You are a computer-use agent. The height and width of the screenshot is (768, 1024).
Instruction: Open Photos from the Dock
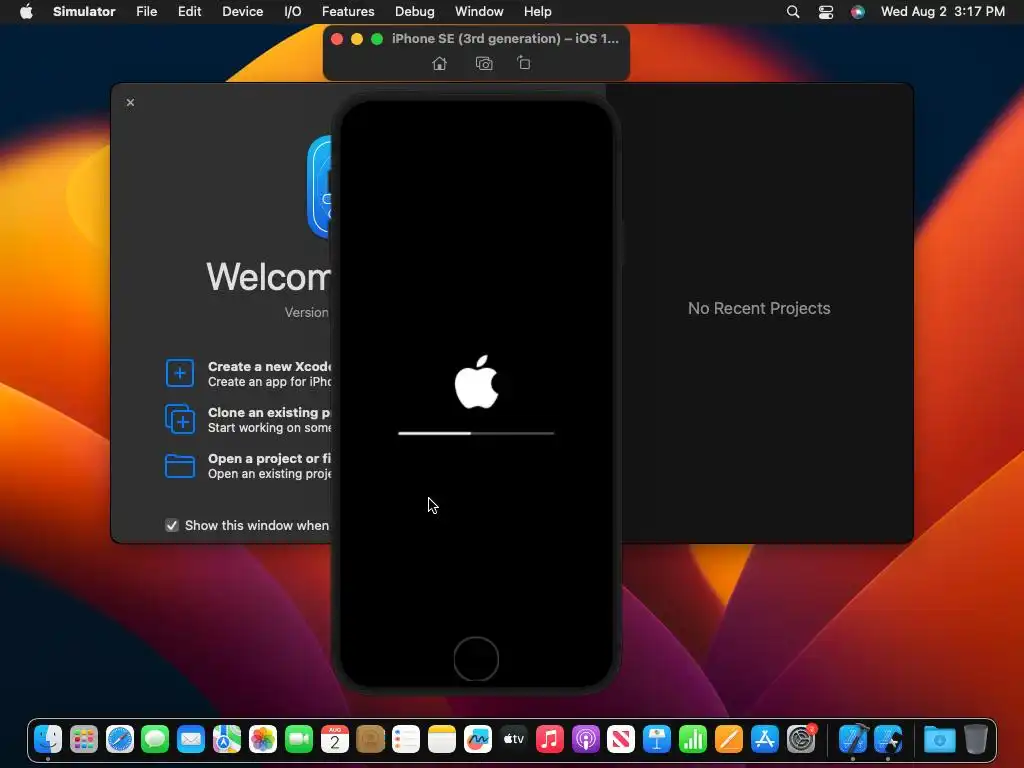pos(263,739)
